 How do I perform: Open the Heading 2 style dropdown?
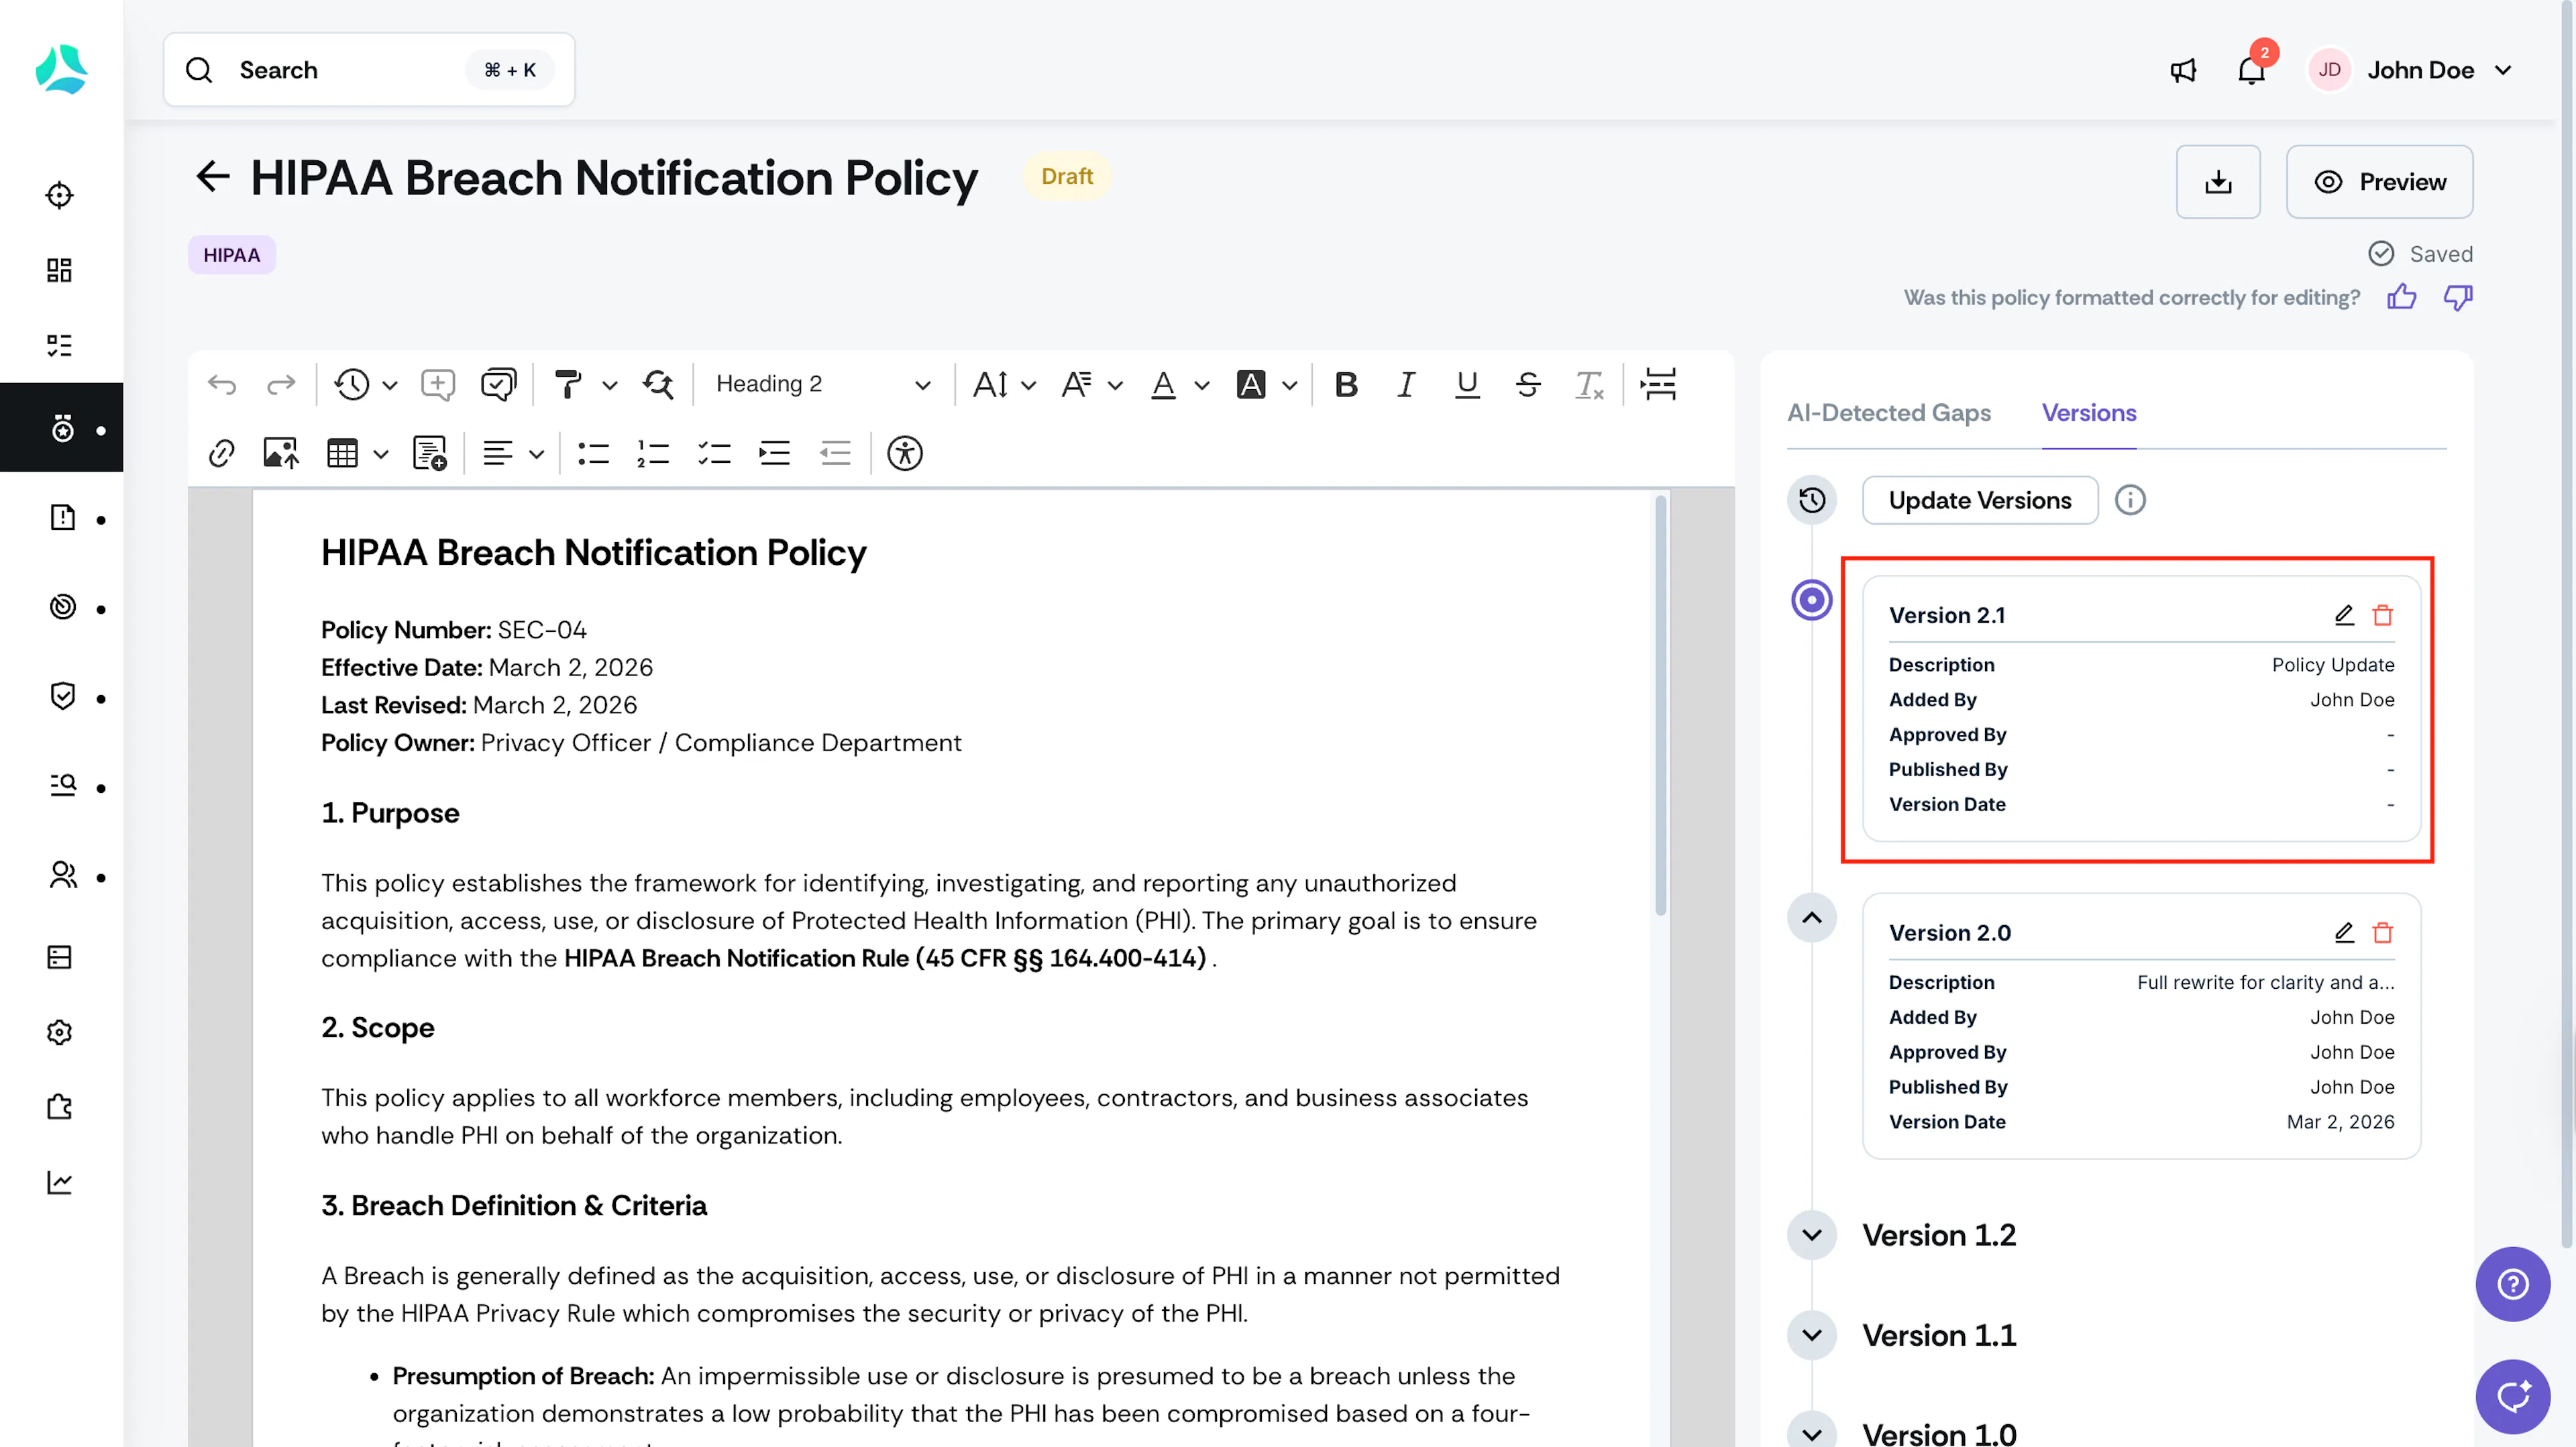coord(823,384)
